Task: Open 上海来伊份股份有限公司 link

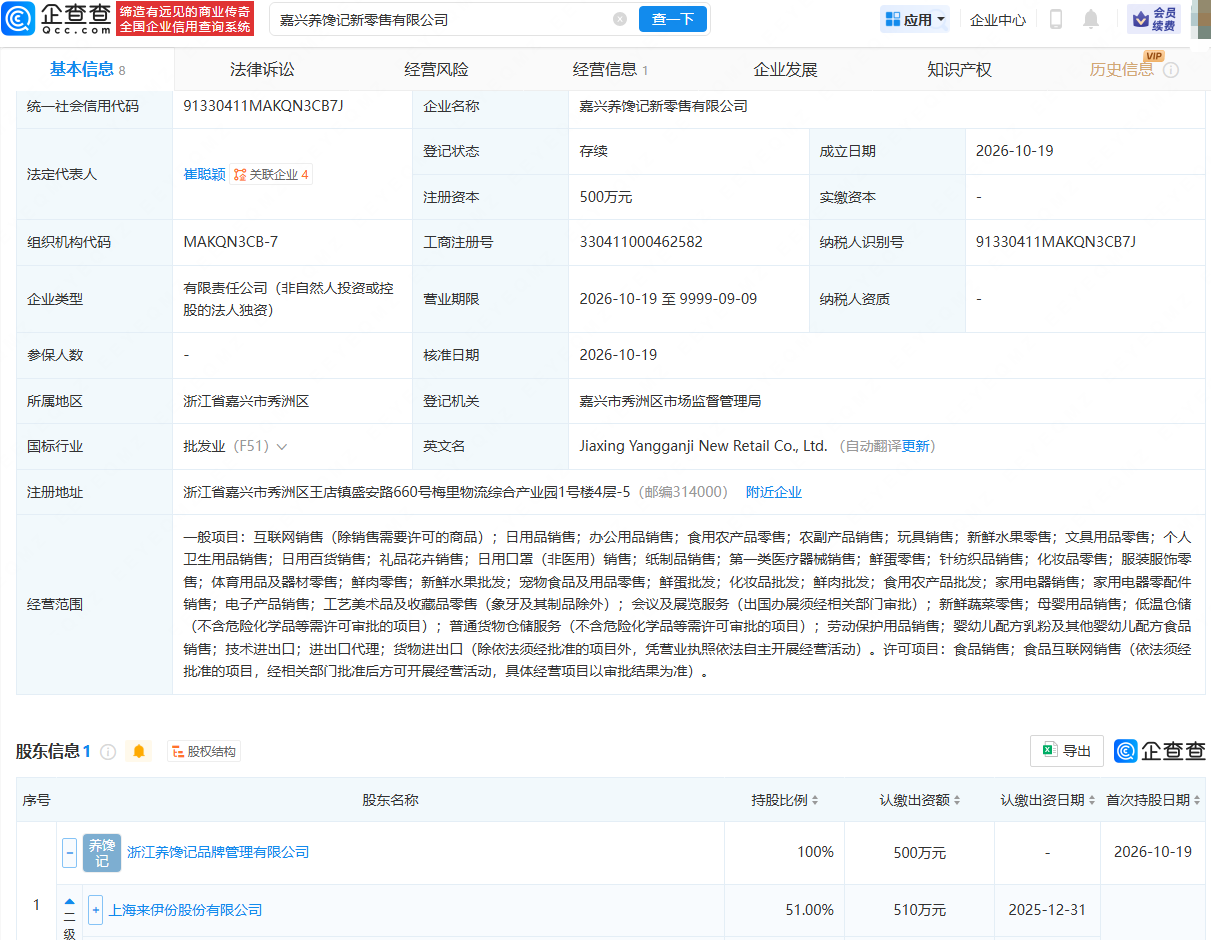Action: [x=186, y=910]
